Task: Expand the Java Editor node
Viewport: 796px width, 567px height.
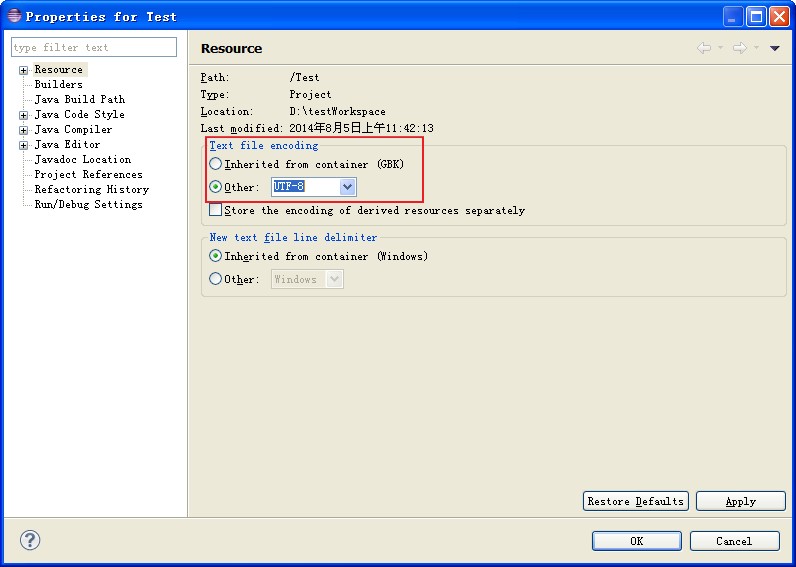Action: tap(23, 146)
